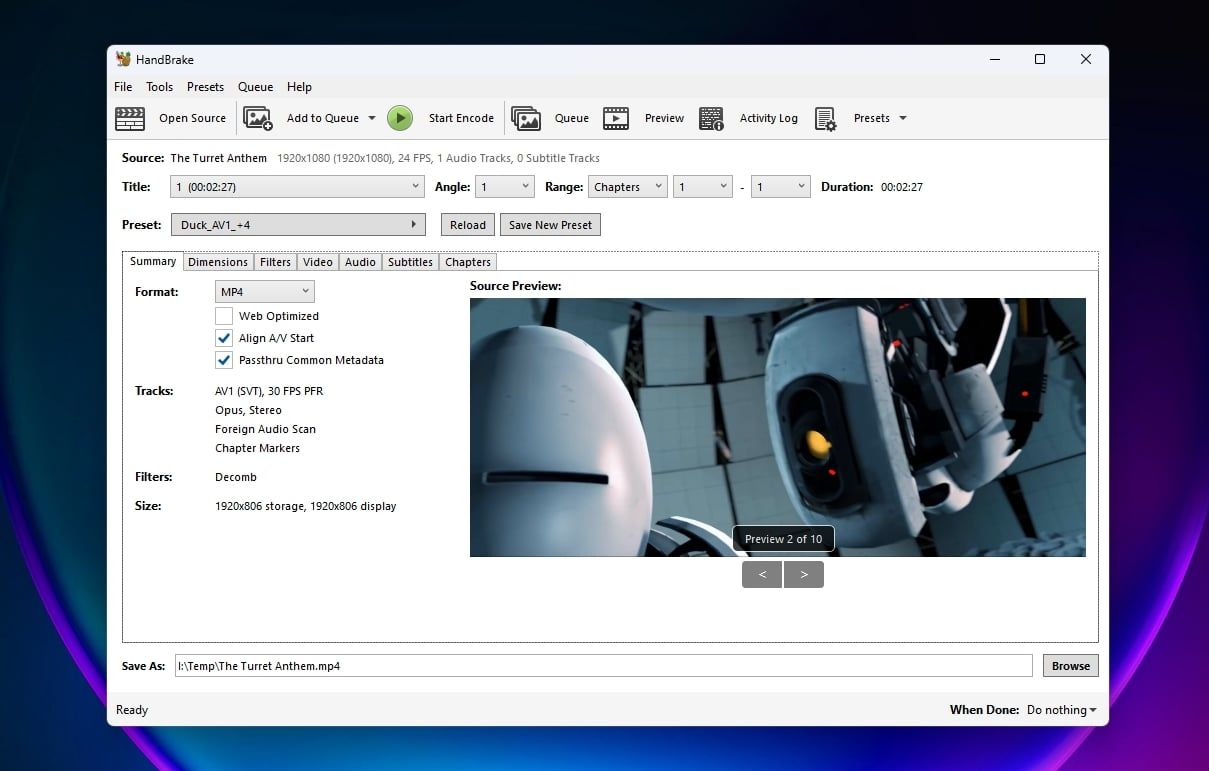Screen dimensions: 1209x771
Task: Open the Queue menu in menu bar
Action: (x=255, y=87)
